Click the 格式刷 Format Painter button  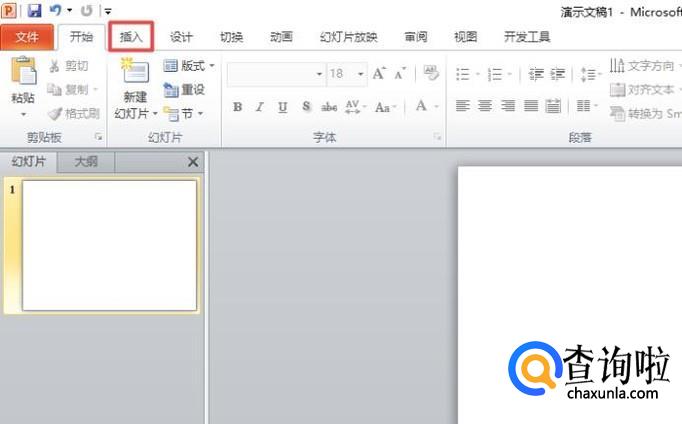coord(74,114)
